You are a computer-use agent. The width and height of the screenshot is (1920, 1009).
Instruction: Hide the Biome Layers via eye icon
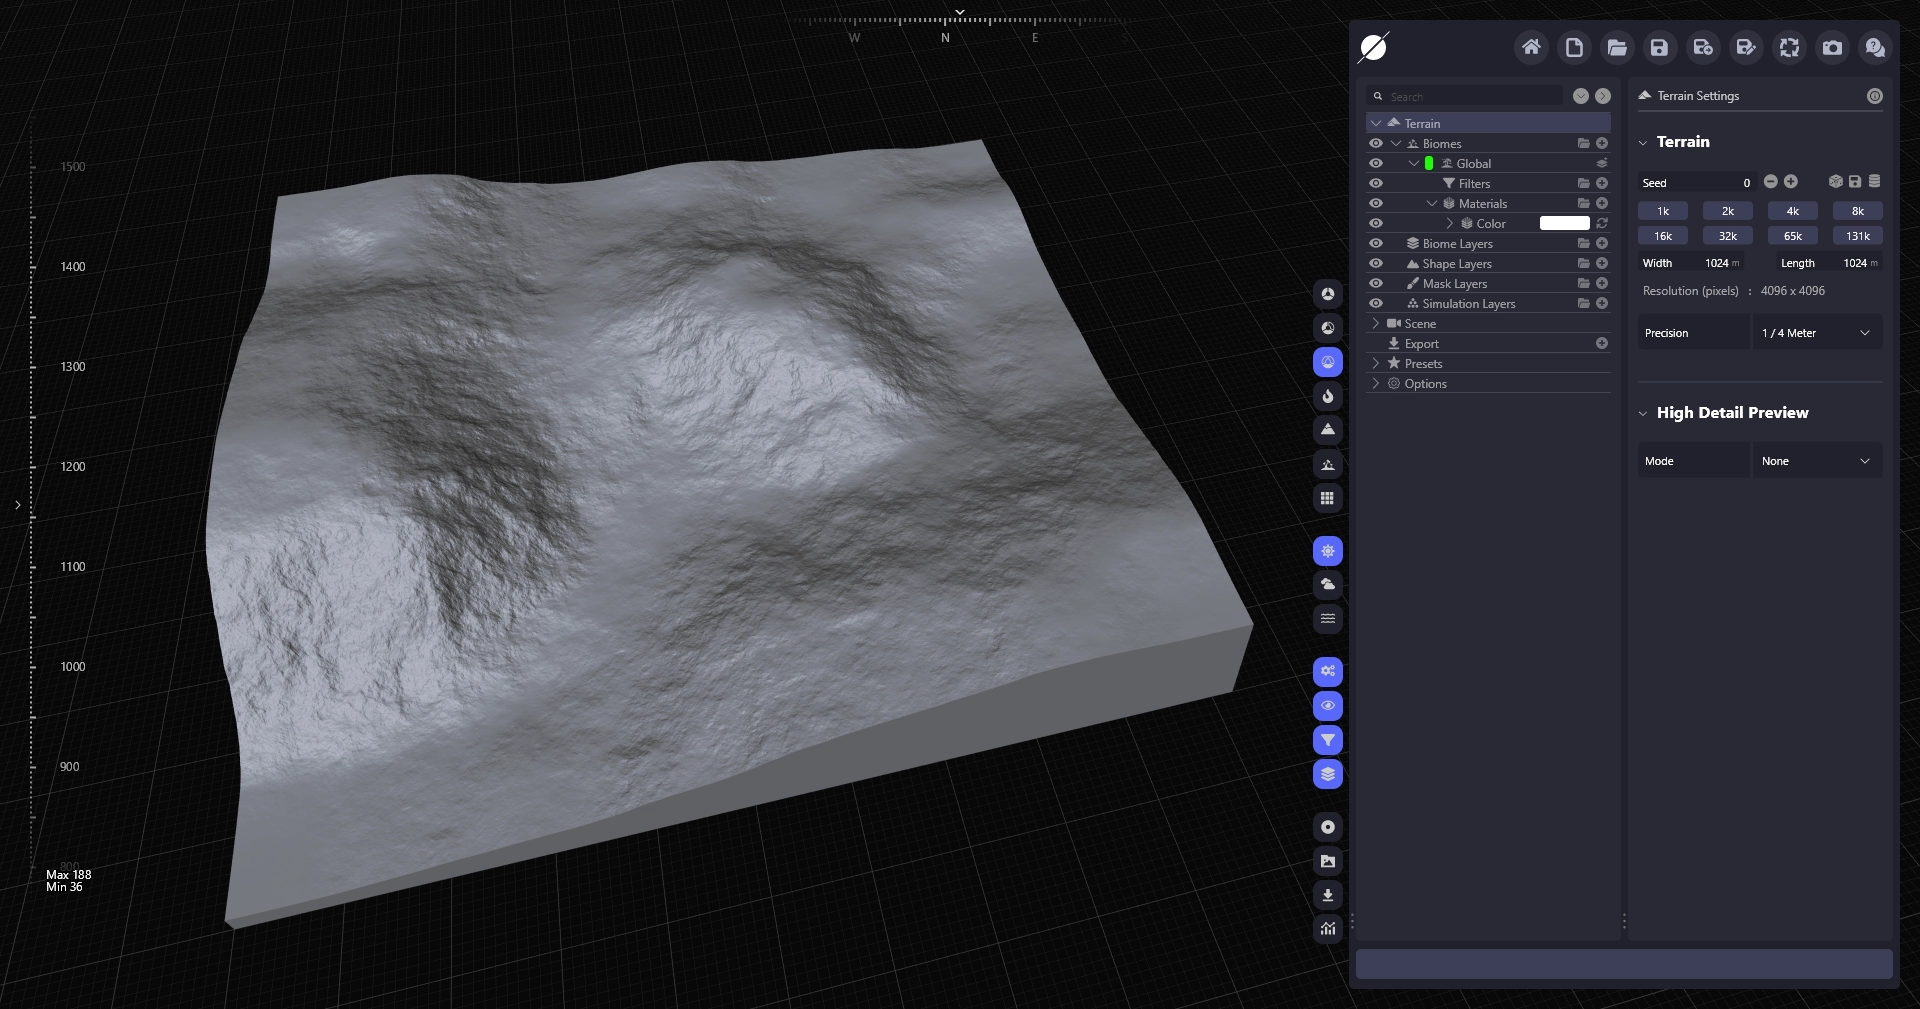point(1376,243)
